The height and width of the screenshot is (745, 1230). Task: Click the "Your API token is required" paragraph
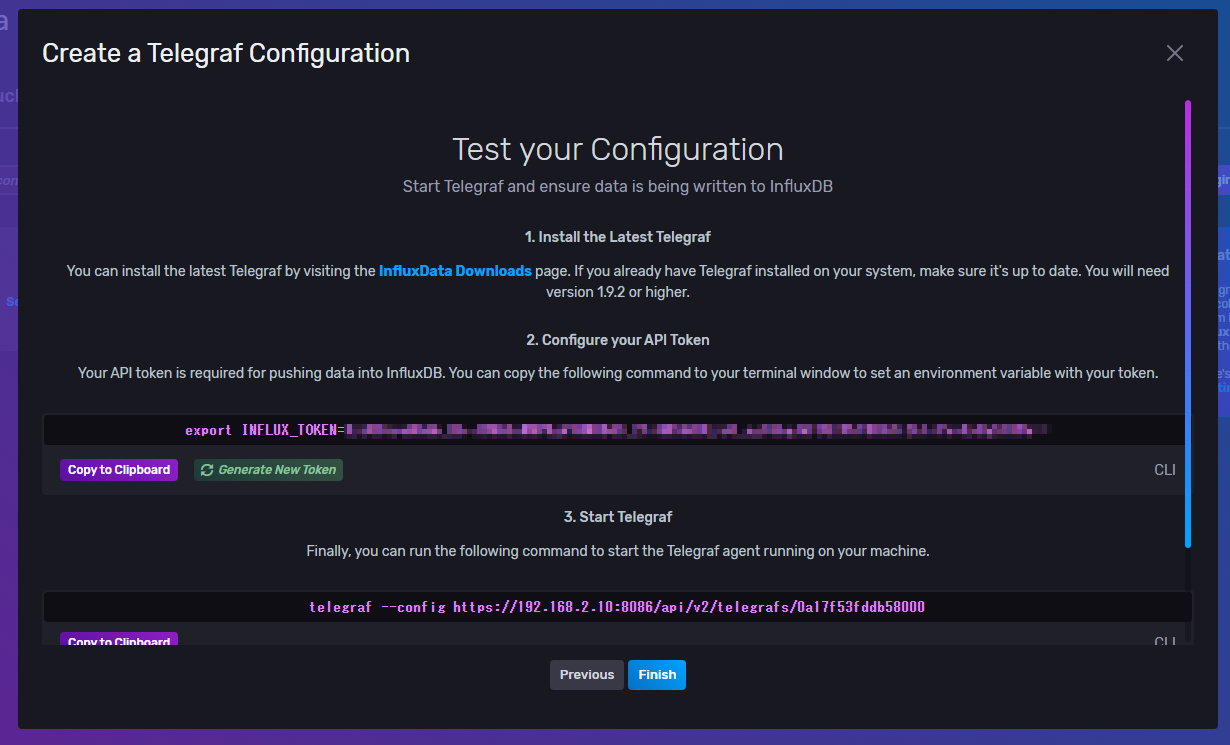(618, 373)
